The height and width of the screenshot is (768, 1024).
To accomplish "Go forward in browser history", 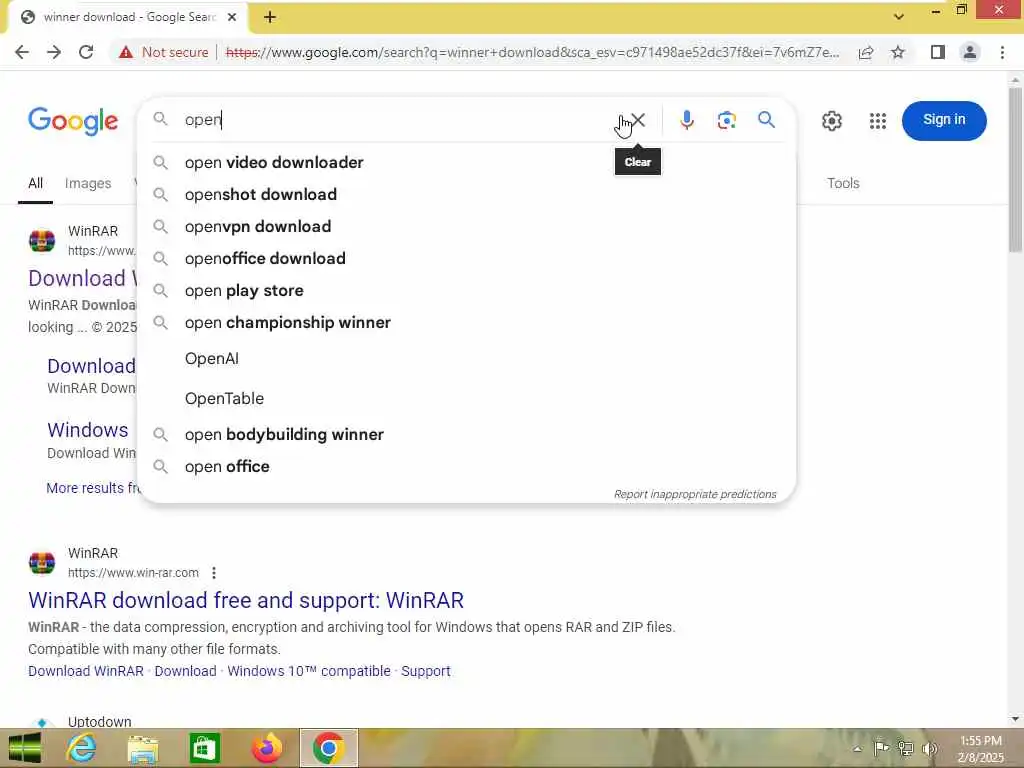I will pyautogui.click(x=54, y=52).
